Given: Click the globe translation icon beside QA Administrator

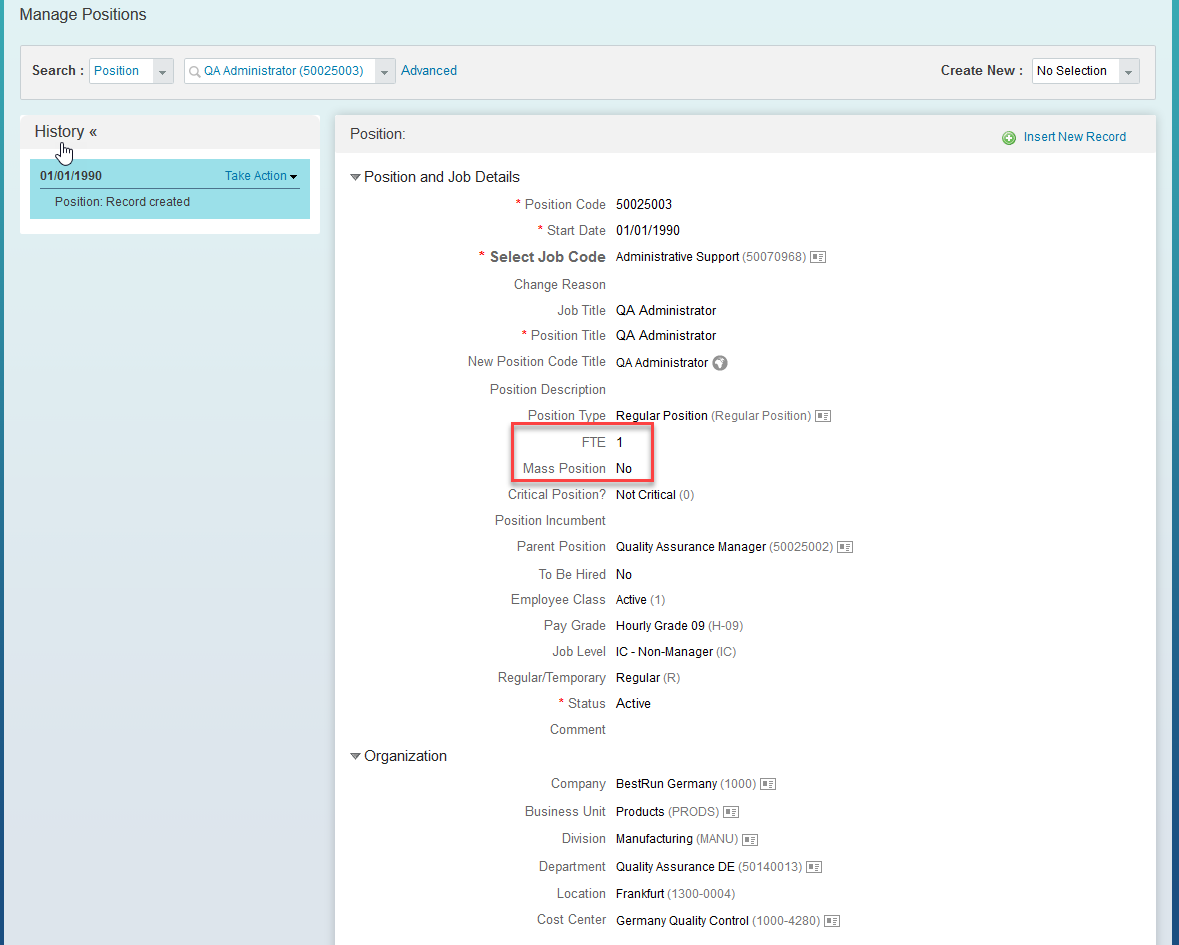Looking at the screenshot, I should point(720,363).
